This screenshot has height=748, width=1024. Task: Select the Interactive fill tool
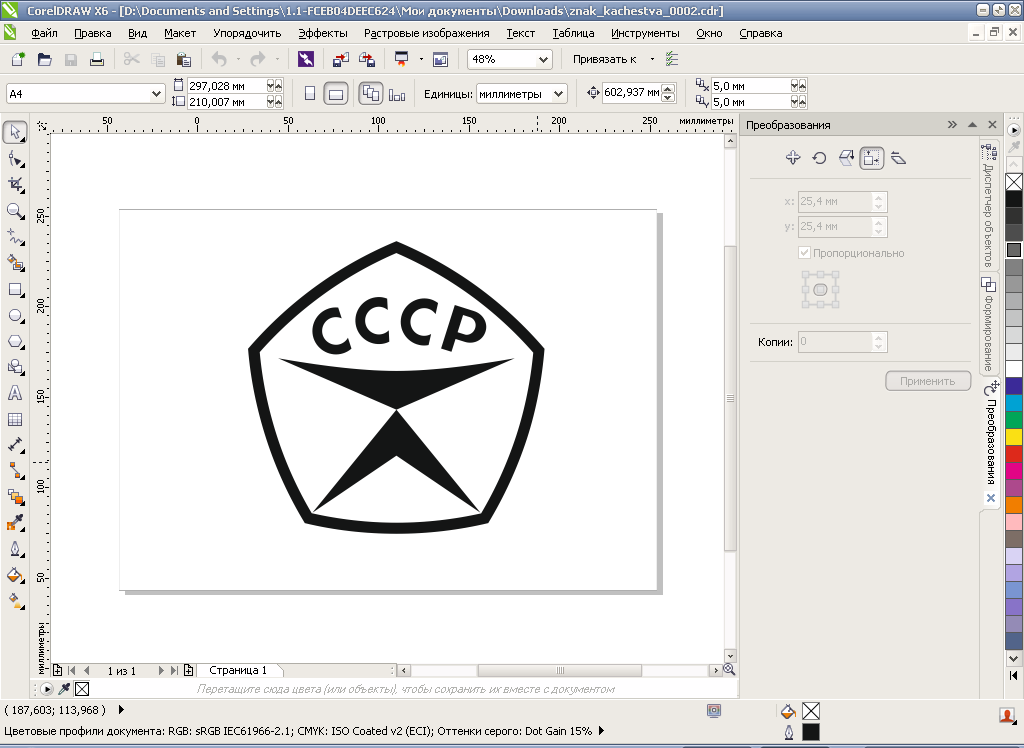pos(15,601)
